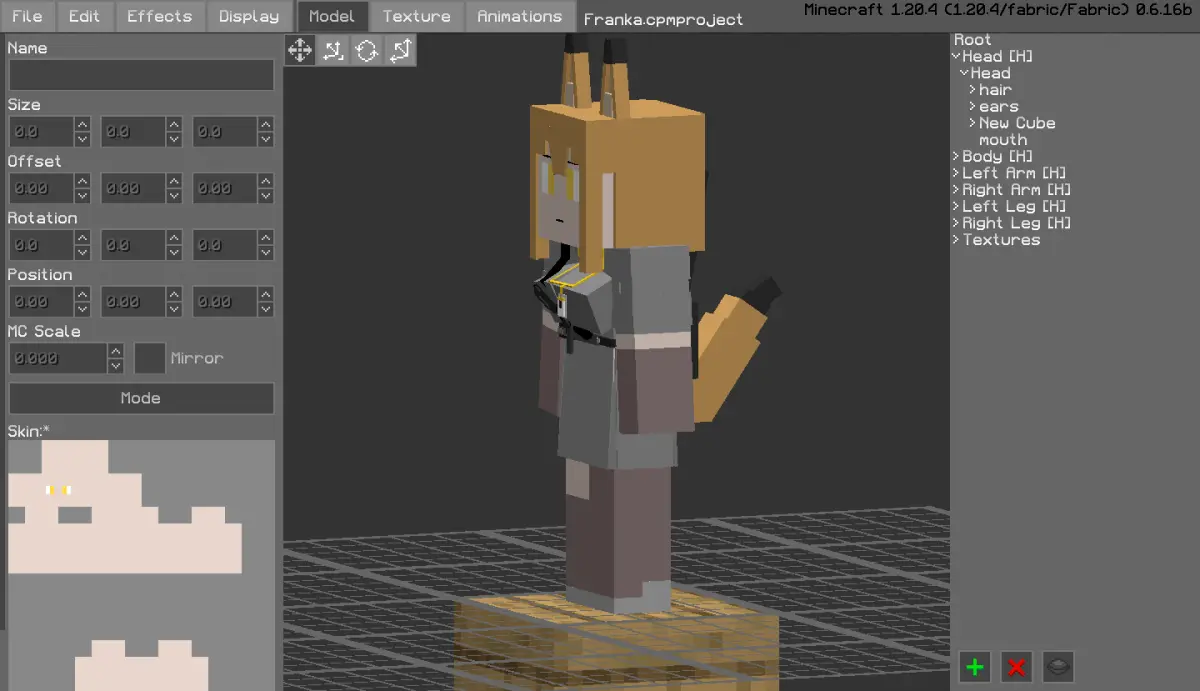Image resolution: width=1200 pixels, height=691 pixels.
Task: Open the Display menu
Action: [249, 16]
